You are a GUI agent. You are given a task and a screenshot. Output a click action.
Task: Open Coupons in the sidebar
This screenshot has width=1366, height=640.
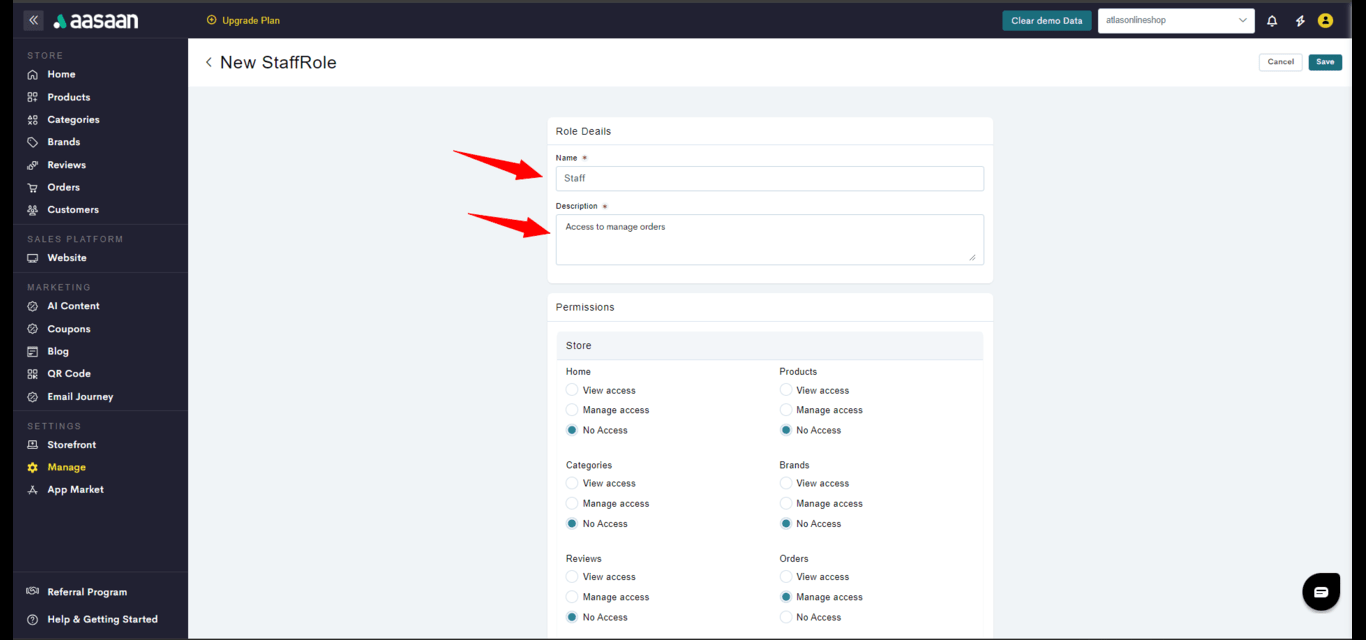pos(68,329)
